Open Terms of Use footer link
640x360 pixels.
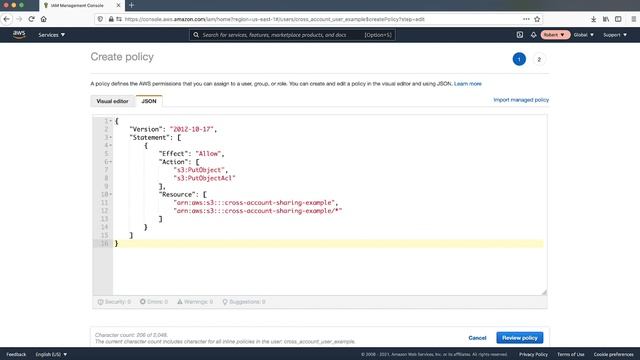(x=571, y=354)
